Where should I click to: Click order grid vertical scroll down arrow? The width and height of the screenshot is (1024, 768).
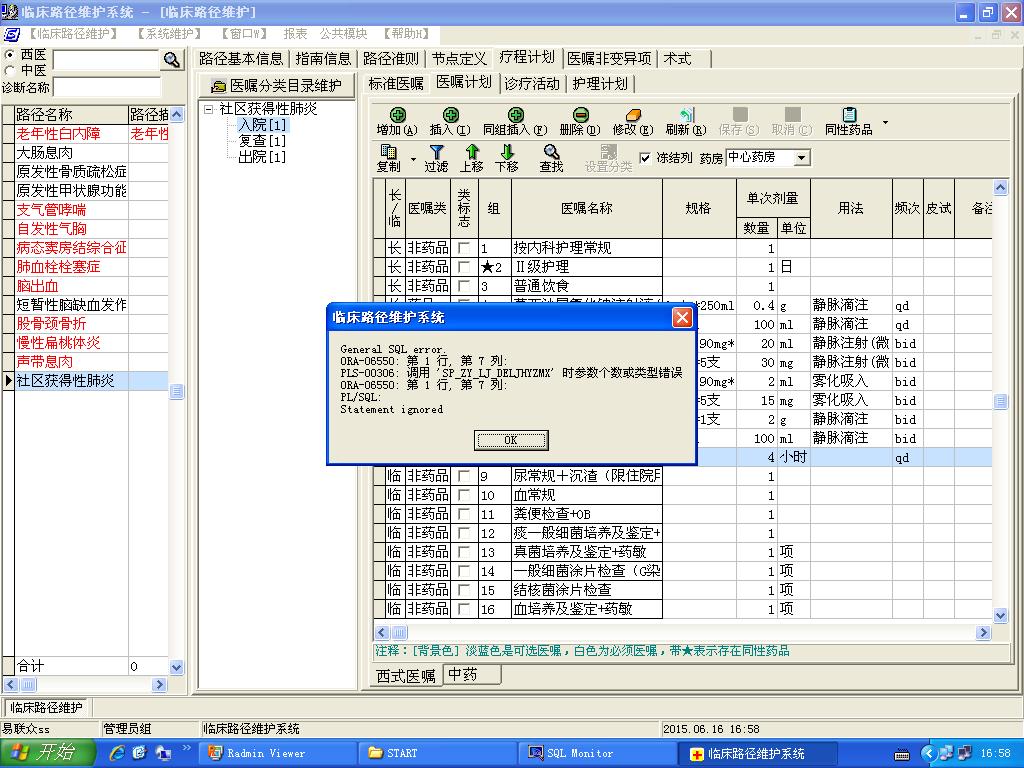pyautogui.click(x=1000, y=615)
